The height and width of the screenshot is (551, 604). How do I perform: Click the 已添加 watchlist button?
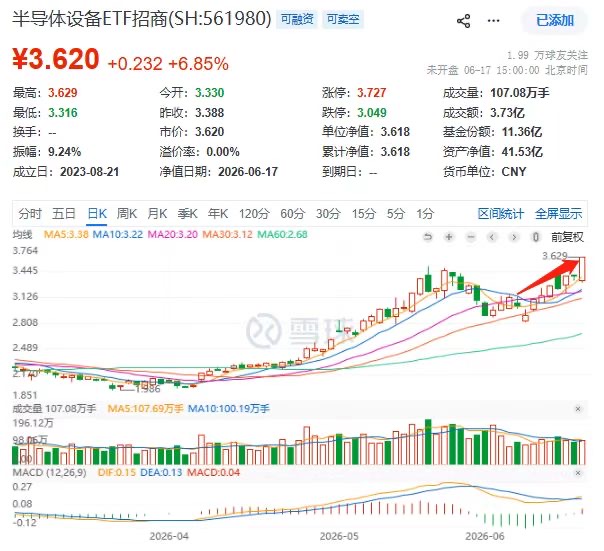555,20
